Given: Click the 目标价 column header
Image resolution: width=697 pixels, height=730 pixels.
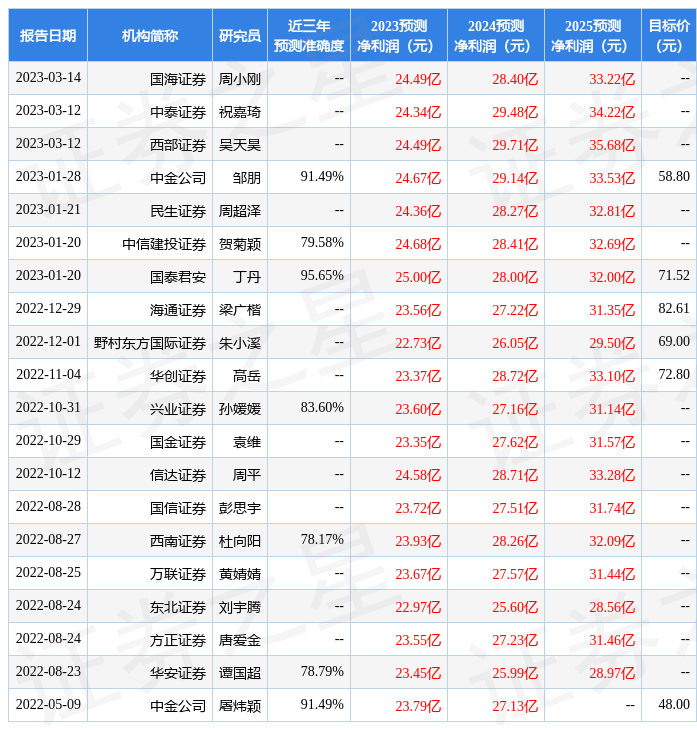Looking at the screenshot, I should point(669,35).
